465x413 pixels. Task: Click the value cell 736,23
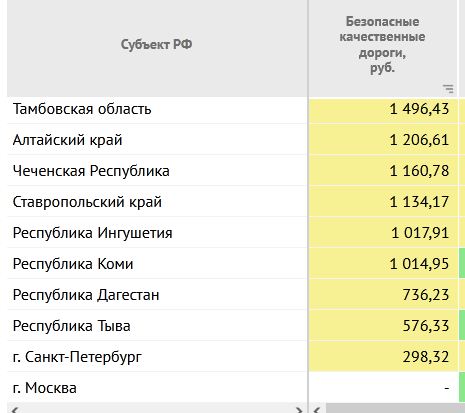point(383,295)
